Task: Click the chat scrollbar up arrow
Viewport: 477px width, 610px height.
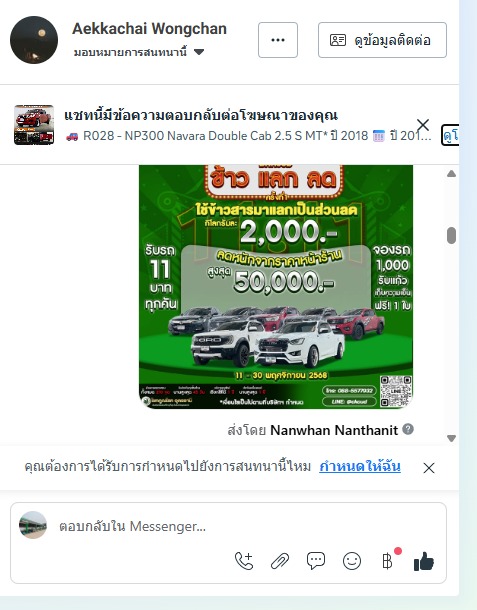Action: click(x=451, y=174)
